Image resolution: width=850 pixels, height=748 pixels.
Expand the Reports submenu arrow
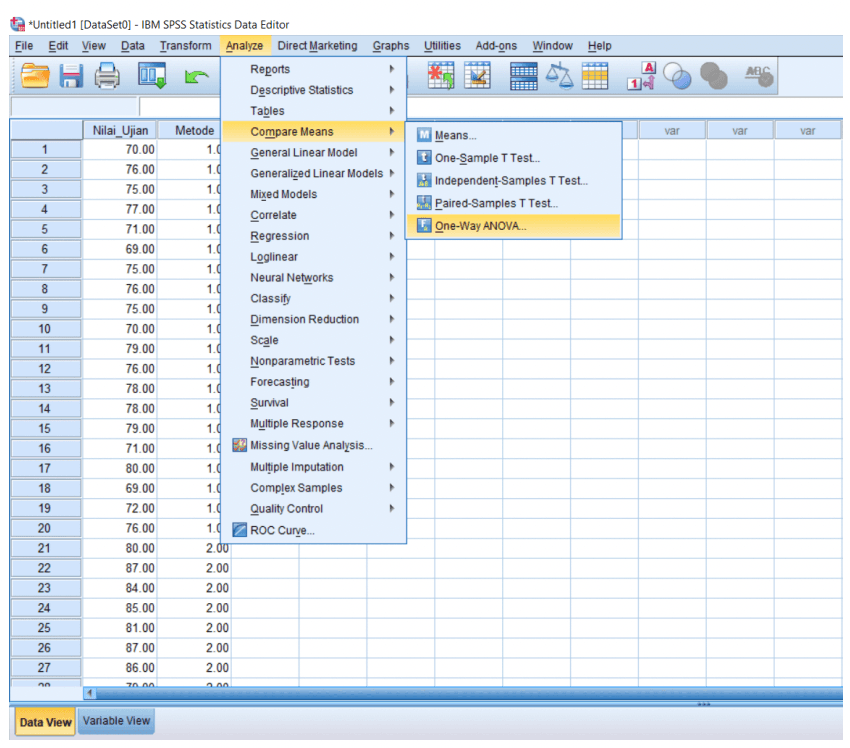point(391,69)
